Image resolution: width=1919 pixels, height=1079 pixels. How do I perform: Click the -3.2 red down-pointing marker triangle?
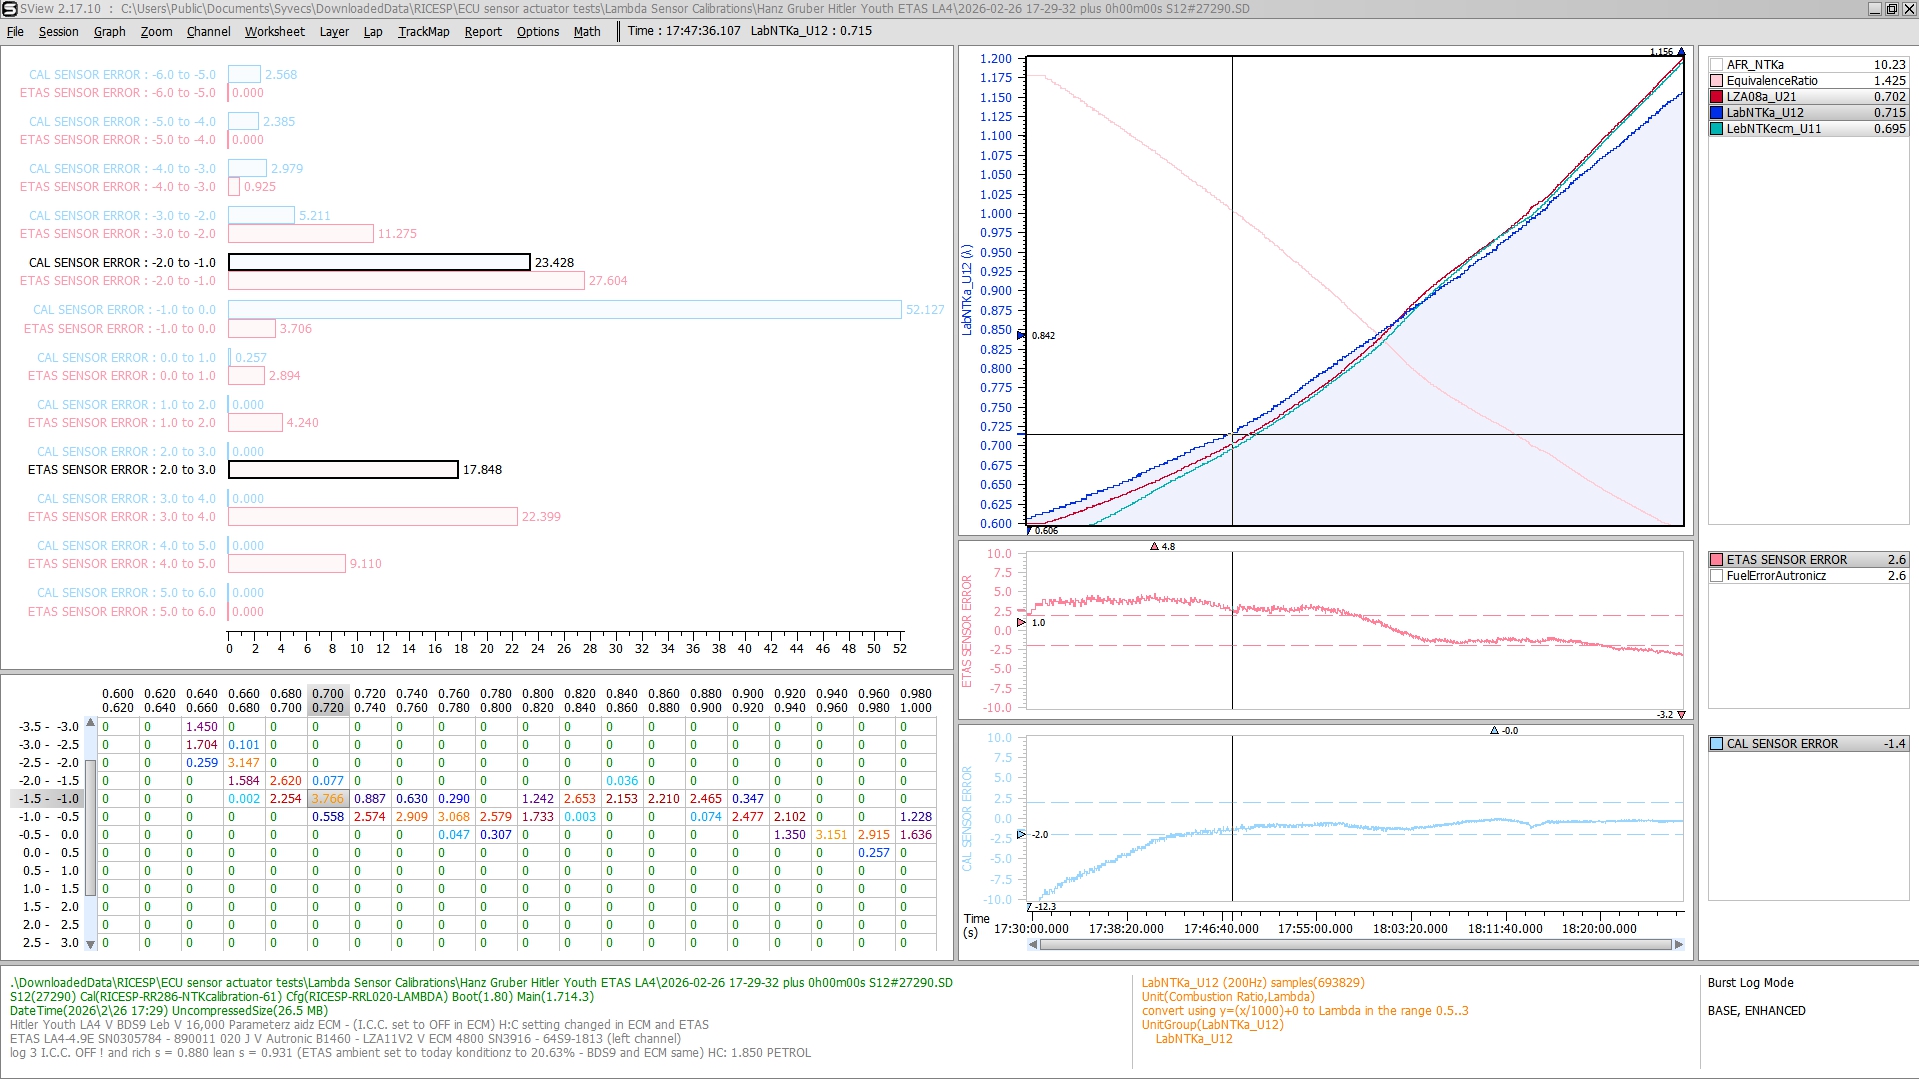[x=1681, y=715]
